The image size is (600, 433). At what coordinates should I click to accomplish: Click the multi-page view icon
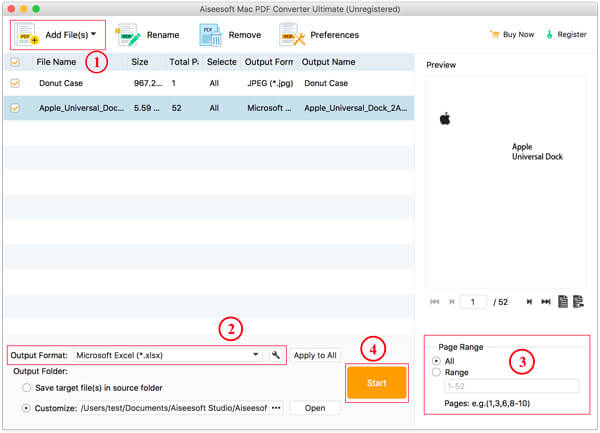578,301
